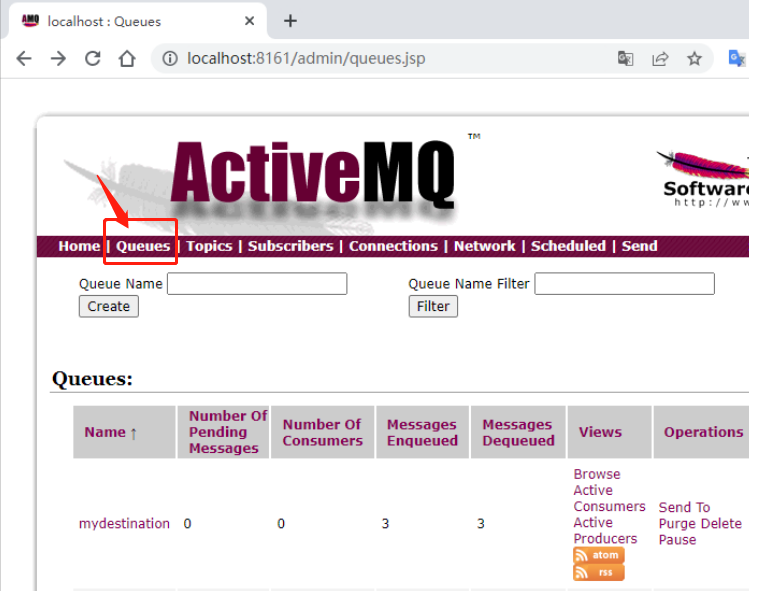Go to the Home menu item
The height and width of the screenshot is (591, 773).
[x=79, y=246]
